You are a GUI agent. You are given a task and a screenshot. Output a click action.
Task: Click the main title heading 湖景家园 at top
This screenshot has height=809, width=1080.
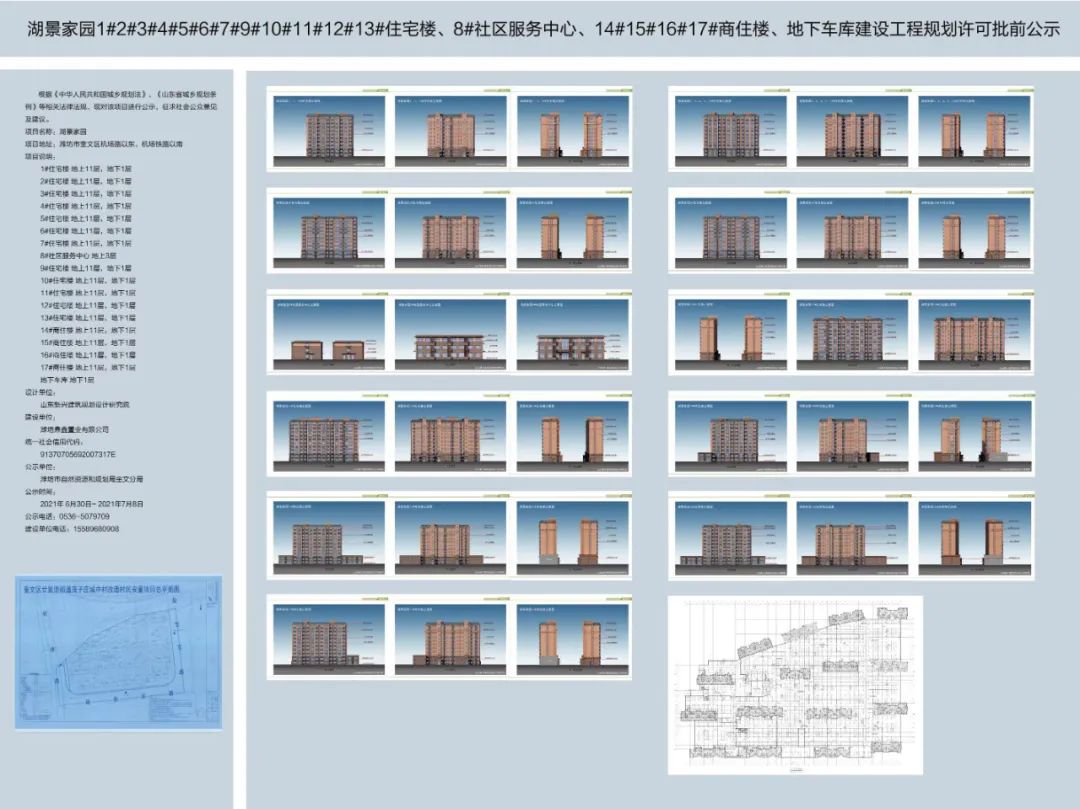tap(540, 30)
